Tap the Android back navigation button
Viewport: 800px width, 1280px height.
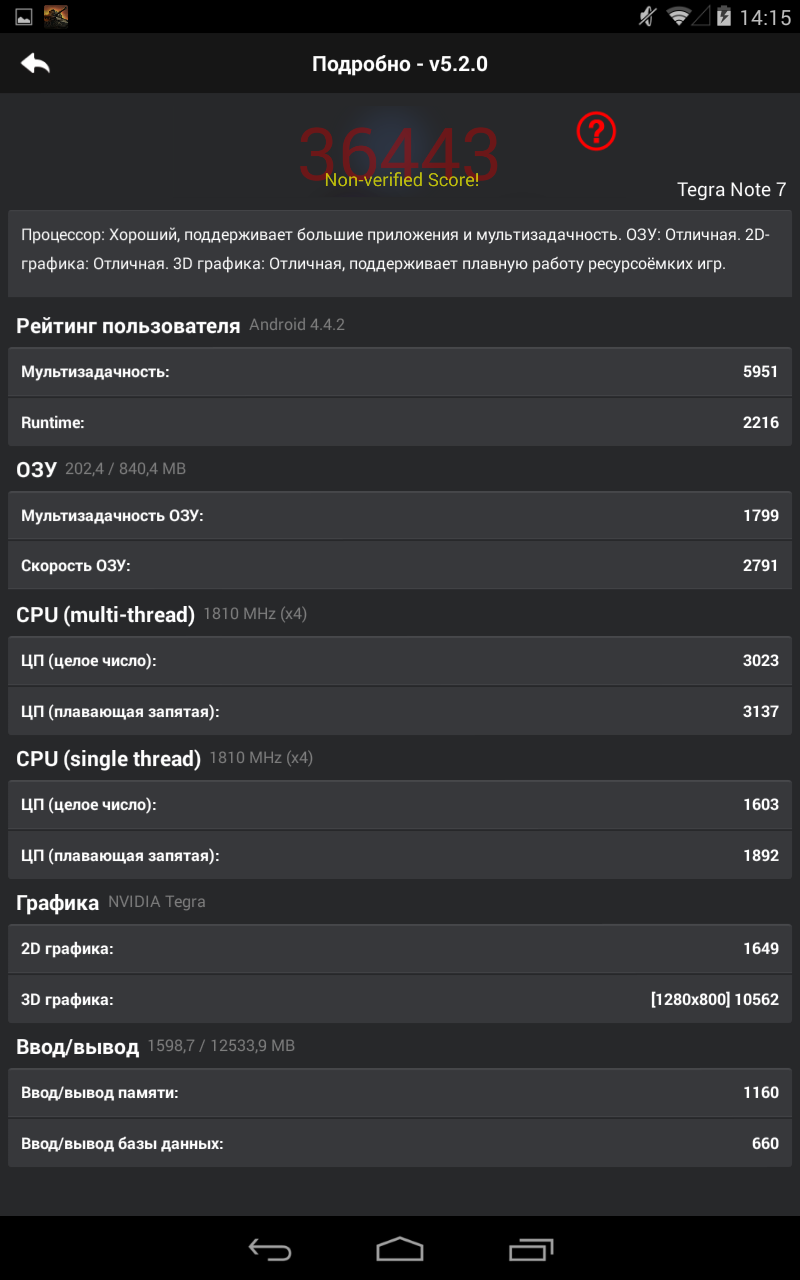click(269, 1249)
